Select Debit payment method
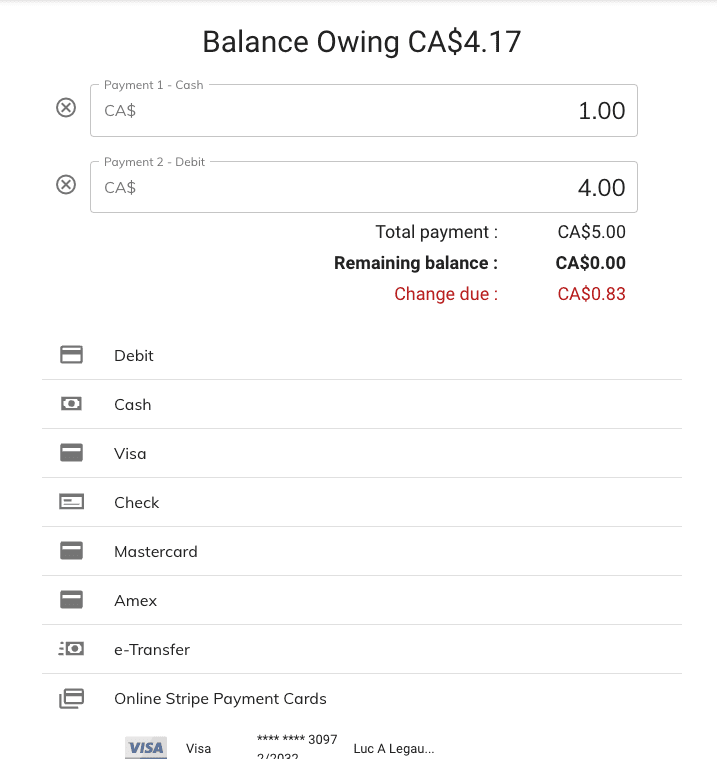 pyautogui.click(x=134, y=355)
